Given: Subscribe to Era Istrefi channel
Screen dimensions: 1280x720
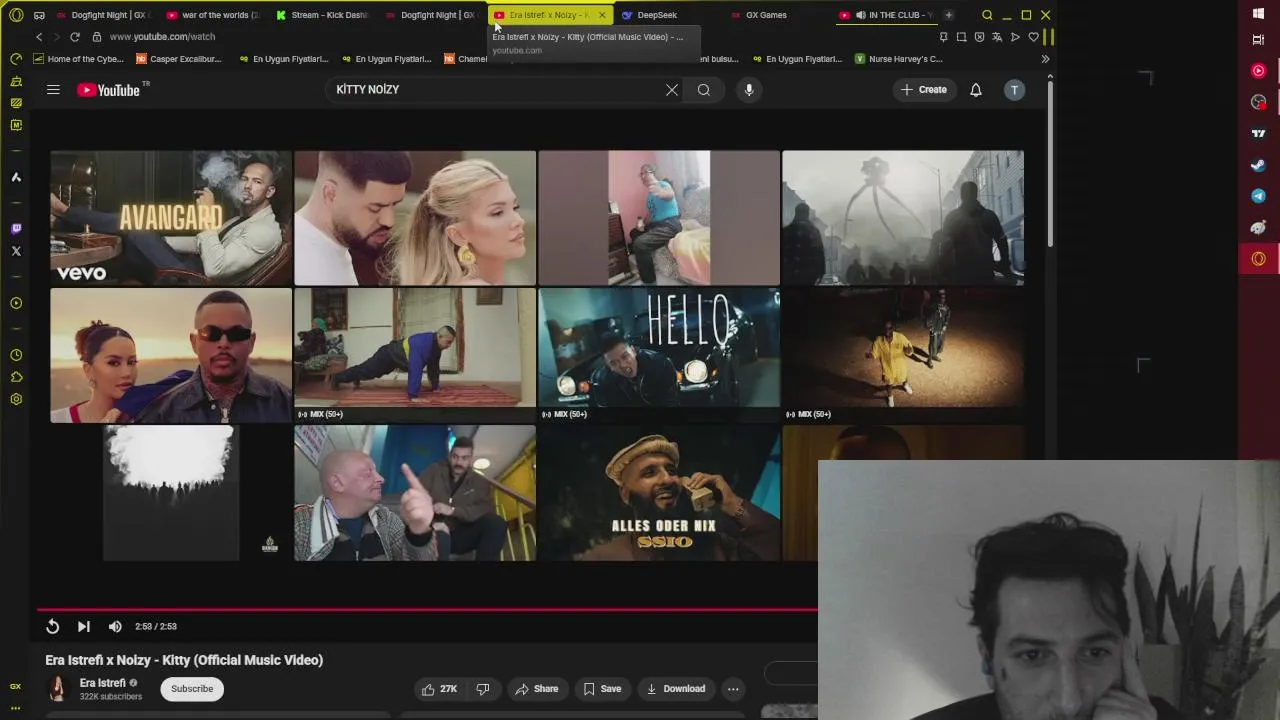Looking at the screenshot, I should (x=192, y=689).
